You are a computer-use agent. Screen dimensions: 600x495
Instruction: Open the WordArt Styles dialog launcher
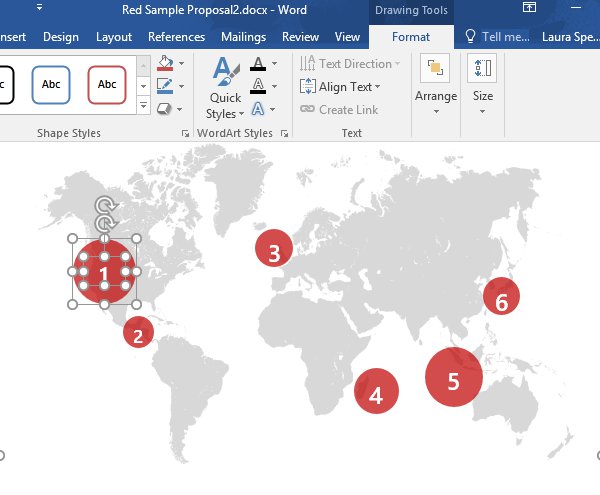(284, 133)
